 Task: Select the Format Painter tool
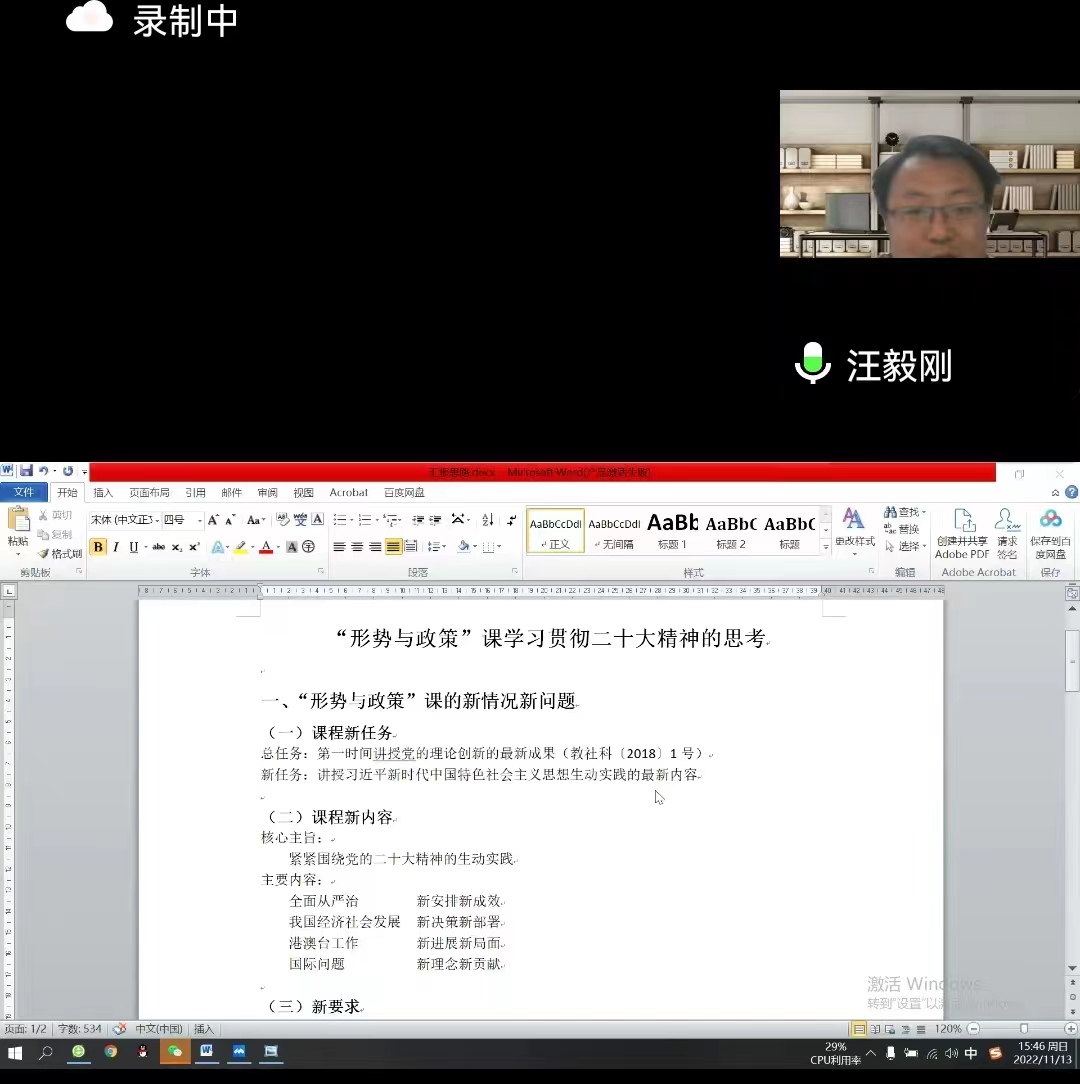click(x=60, y=554)
